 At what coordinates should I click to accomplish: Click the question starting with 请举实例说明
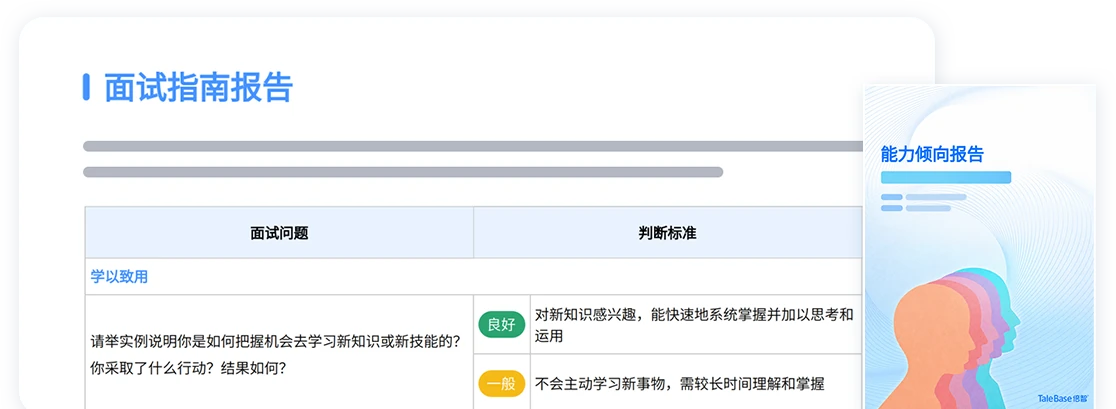click(x=275, y=341)
